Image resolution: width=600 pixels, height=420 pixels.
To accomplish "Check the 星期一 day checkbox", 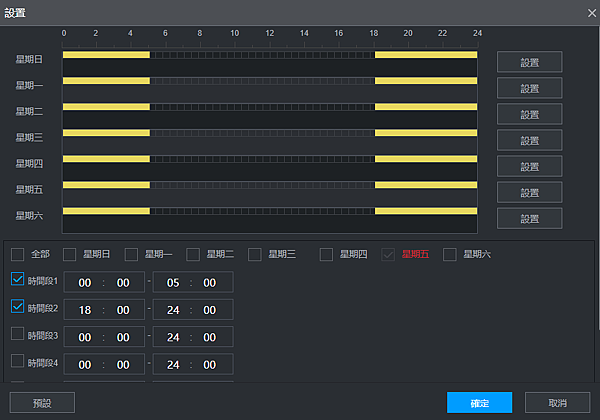I will 131,254.
